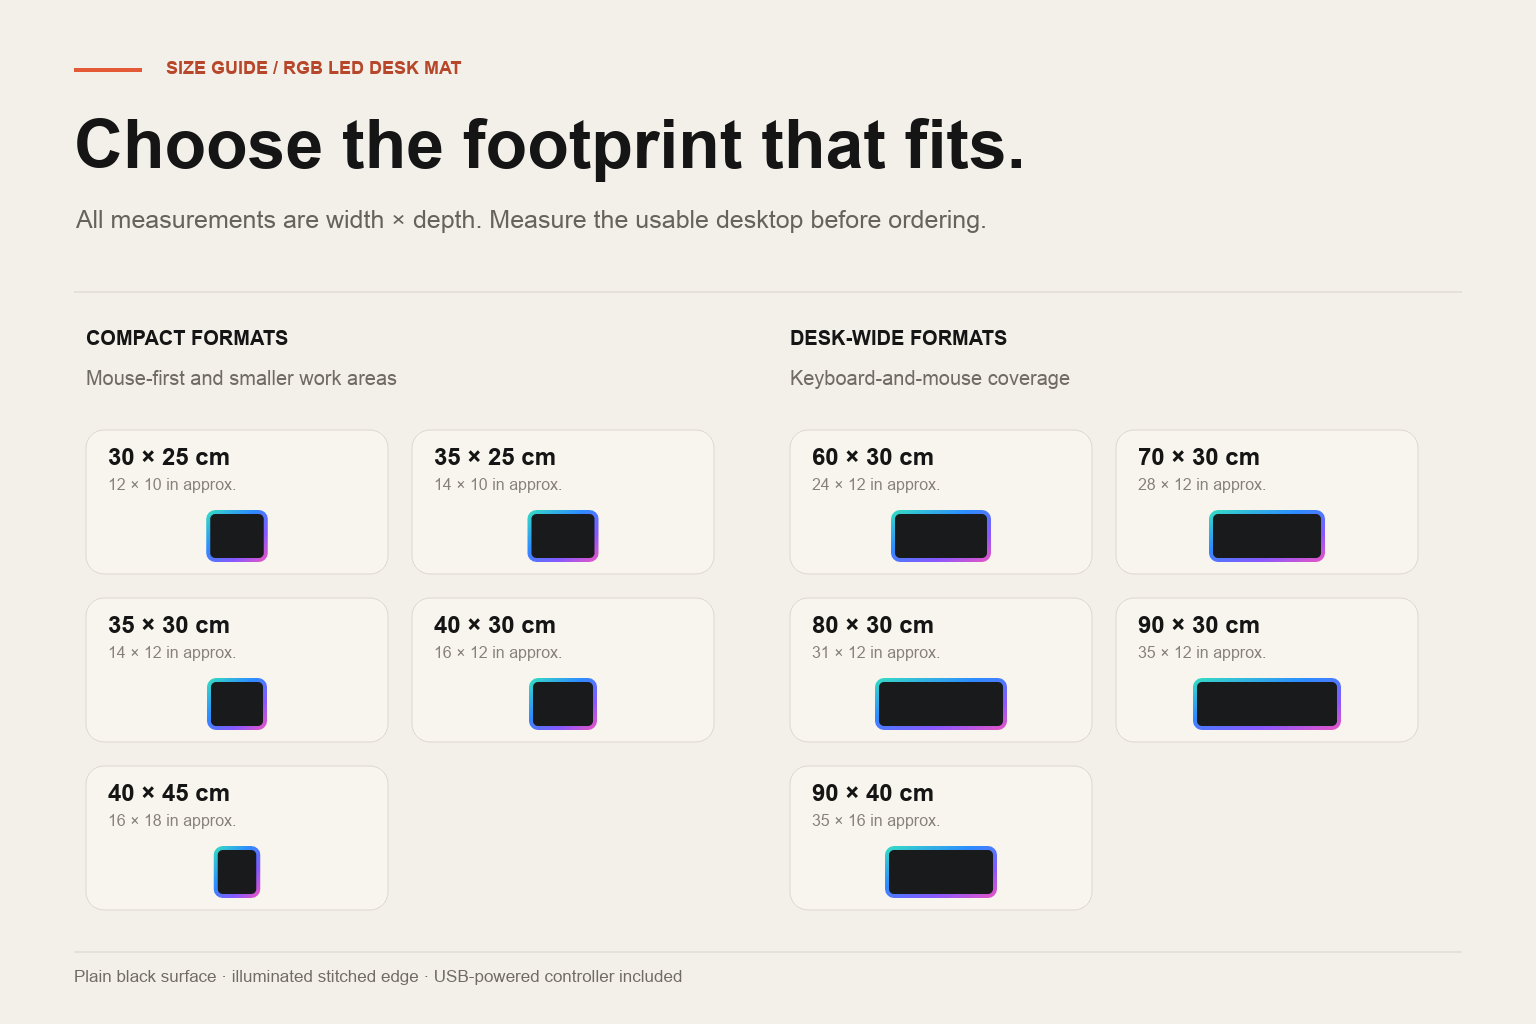Click the '16 × 18 in approx.' text
The width and height of the screenshot is (1536, 1024).
pos(172,820)
